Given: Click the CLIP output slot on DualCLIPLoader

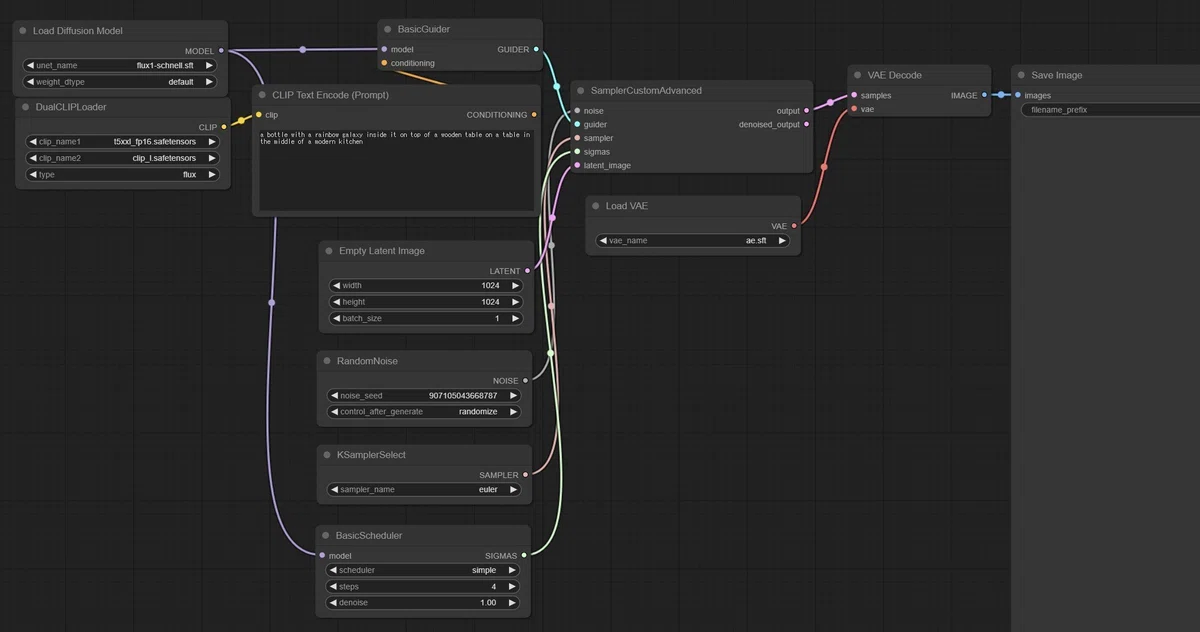Looking at the screenshot, I should 224,127.
